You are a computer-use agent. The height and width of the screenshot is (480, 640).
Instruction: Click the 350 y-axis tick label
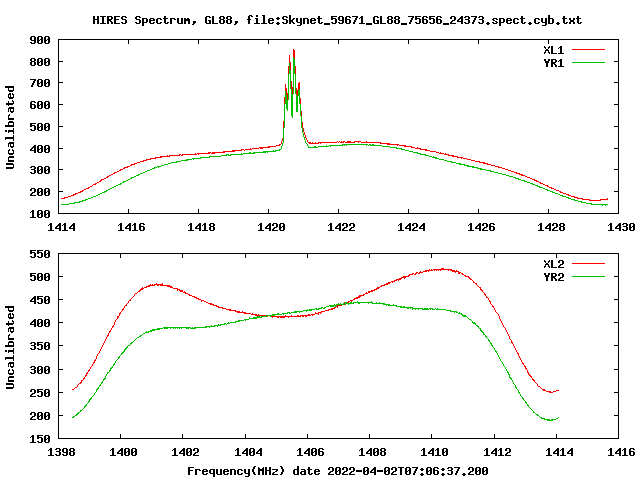(x=40, y=347)
